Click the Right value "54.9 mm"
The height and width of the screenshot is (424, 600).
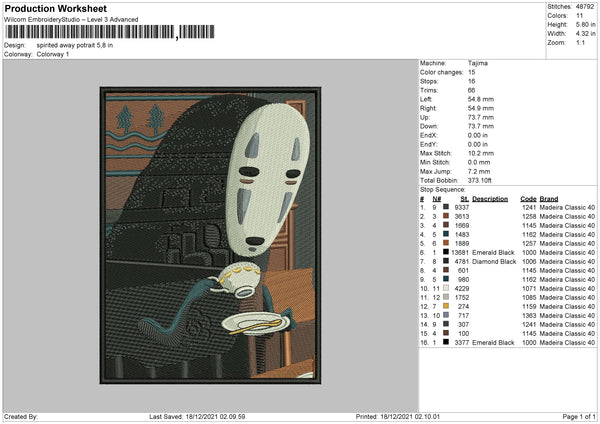pos(481,108)
